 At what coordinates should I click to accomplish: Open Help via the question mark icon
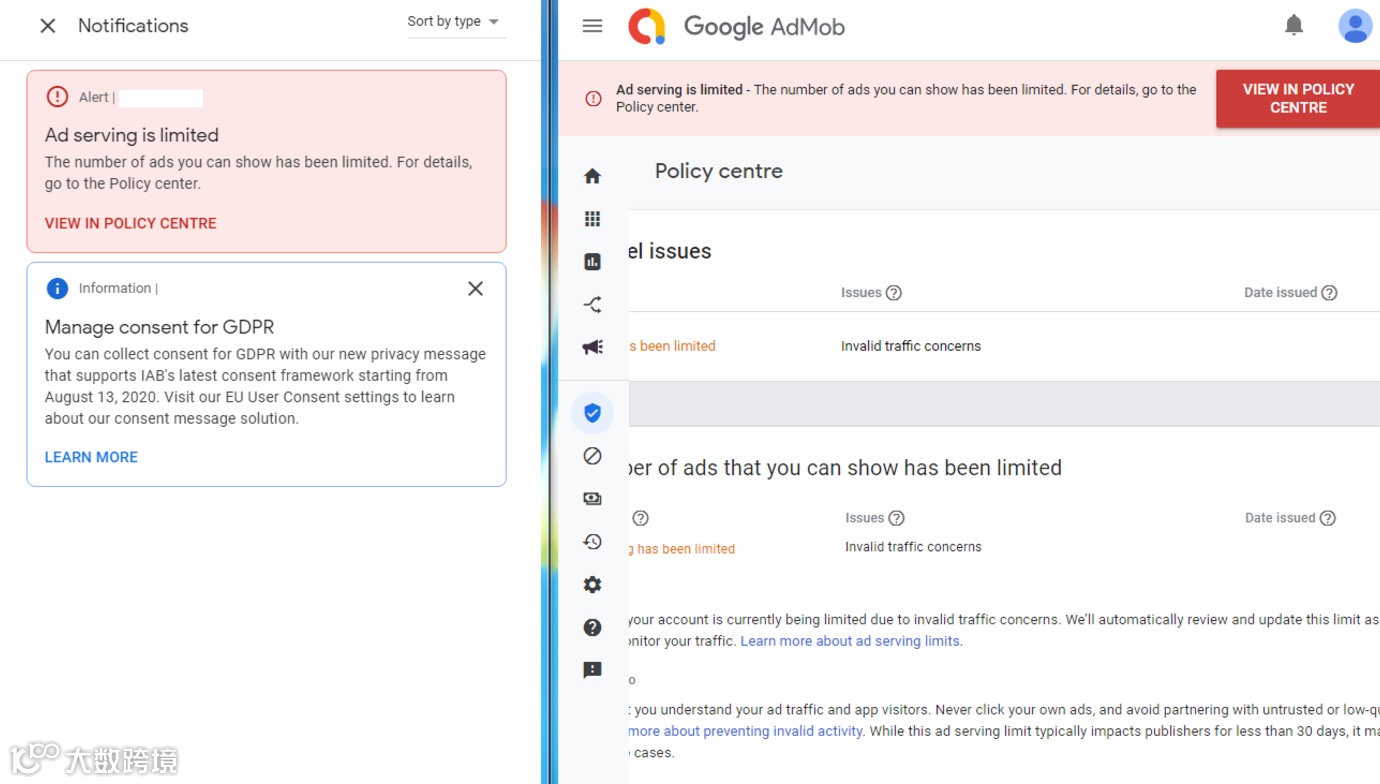pos(592,627)
